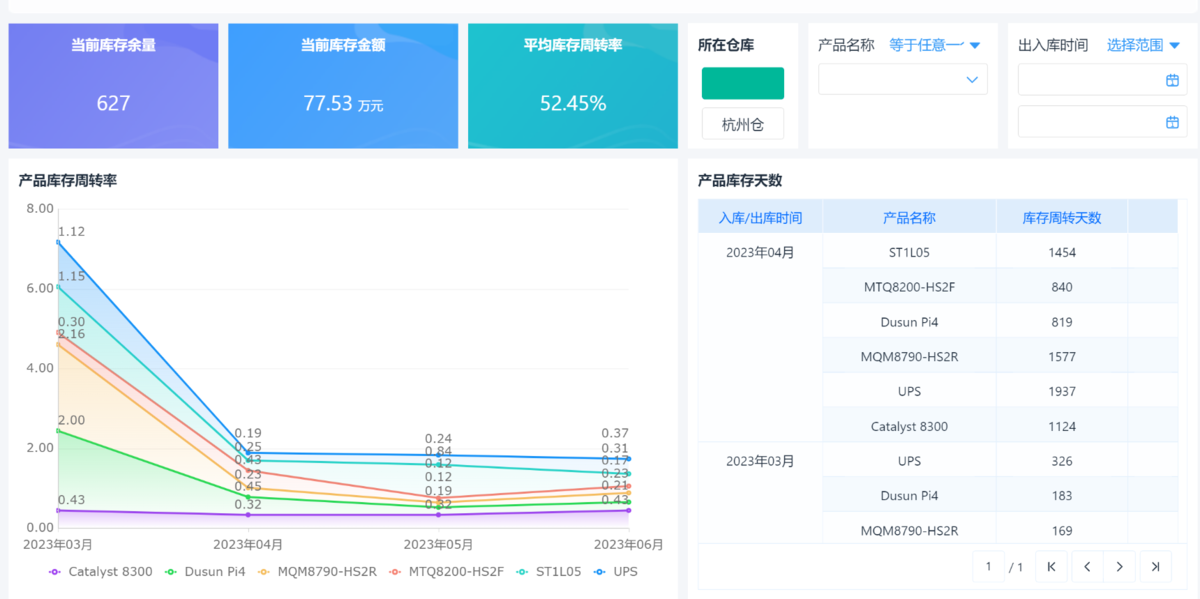The width and height of the screenshot is (1200, 599).
Task: Open the 等于任意一 condition dropdown
Action: coord(935,45)
